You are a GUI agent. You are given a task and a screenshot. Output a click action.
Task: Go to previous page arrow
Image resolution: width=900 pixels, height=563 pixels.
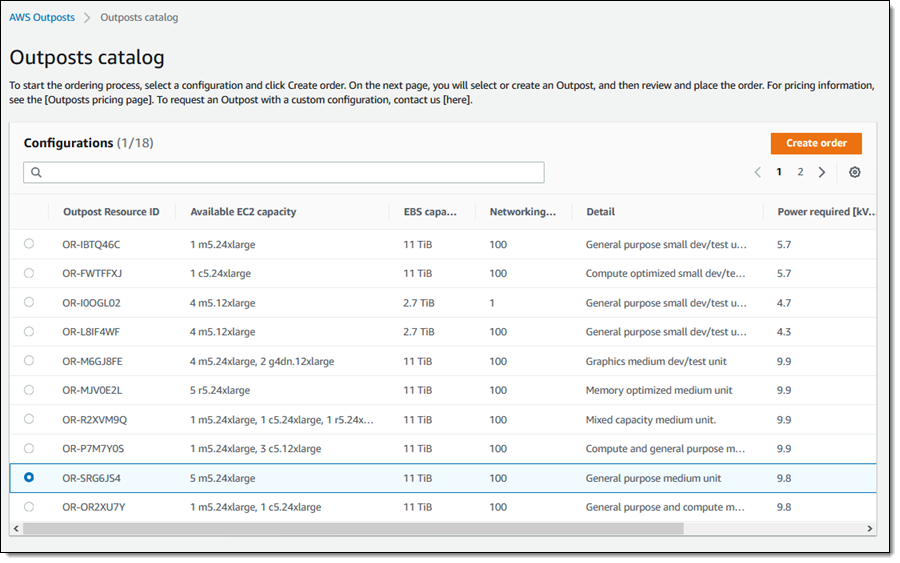pyautogui.click(x=758, y=172)
